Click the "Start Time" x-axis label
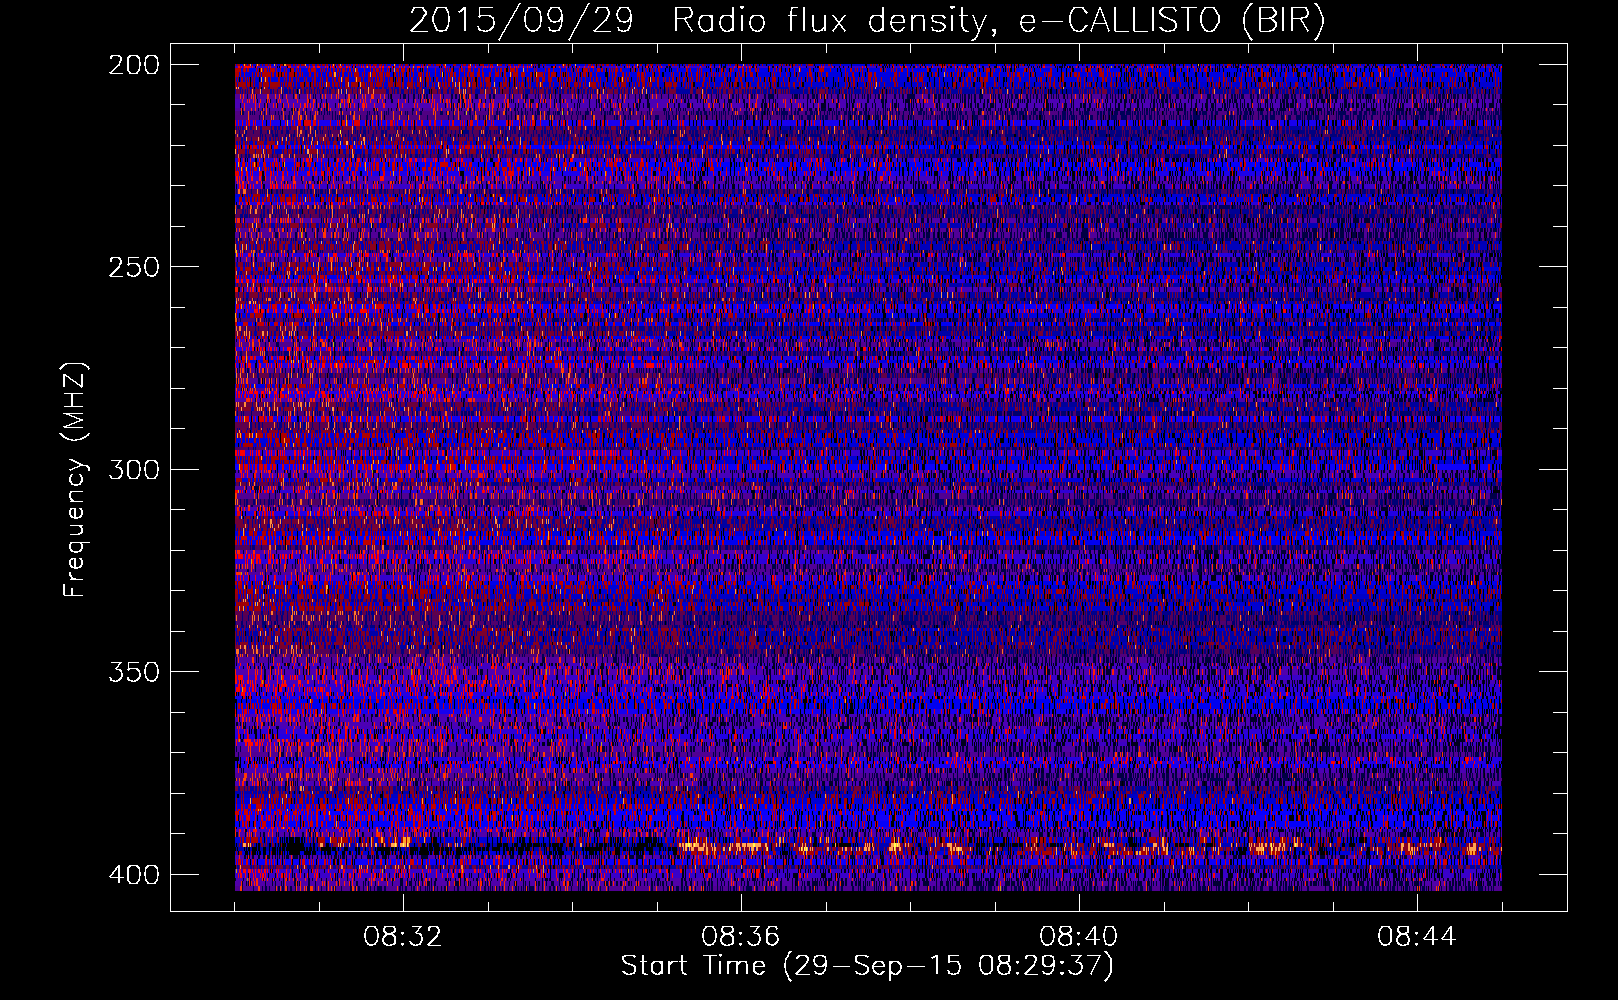 (867, 966)
